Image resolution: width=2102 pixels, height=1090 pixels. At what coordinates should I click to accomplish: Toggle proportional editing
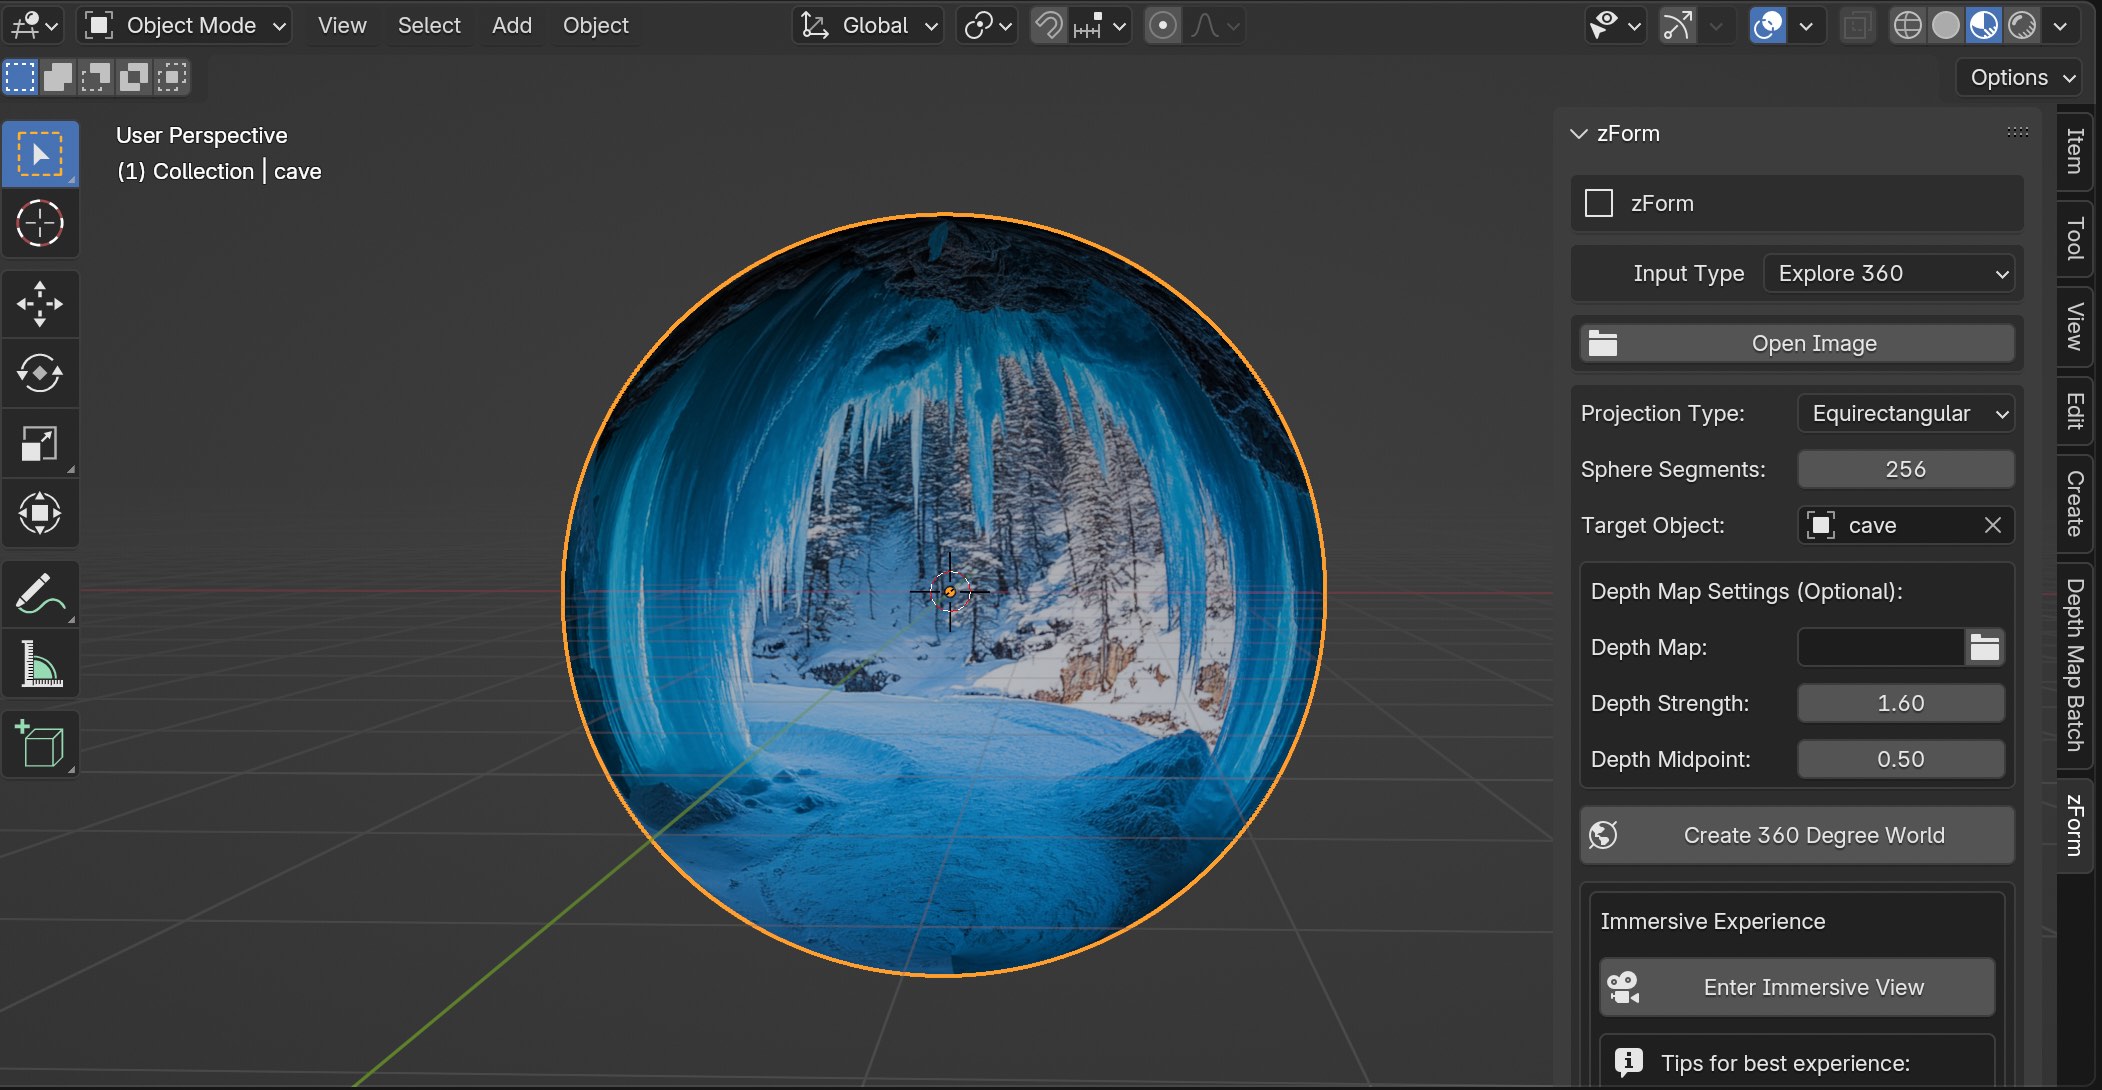click(x=1162, y=25)
